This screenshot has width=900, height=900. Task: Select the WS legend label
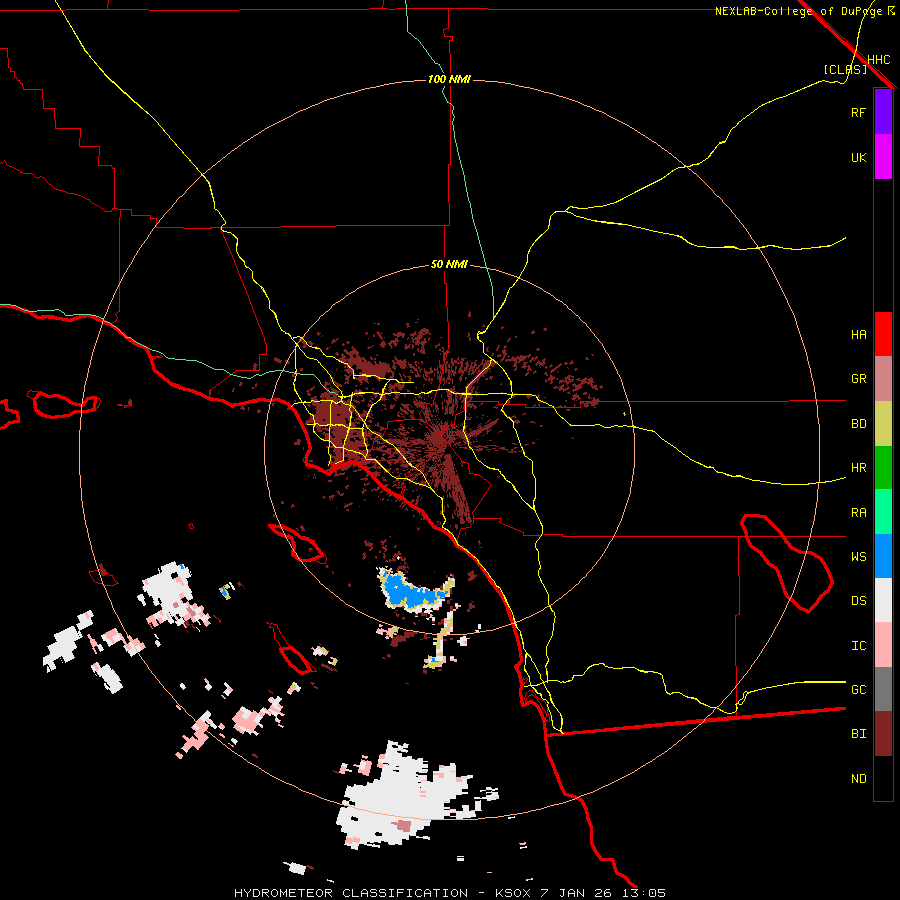858,556
